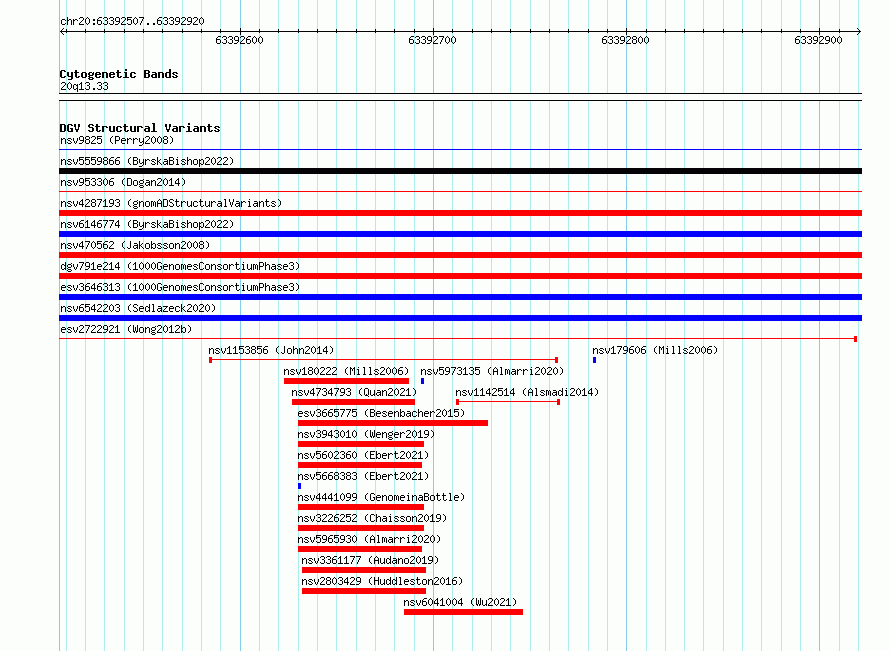This screenshot has width=890, height=651.
Task: Click the left arrow on the coordinate ruler
Action: (x=62, y=31)
